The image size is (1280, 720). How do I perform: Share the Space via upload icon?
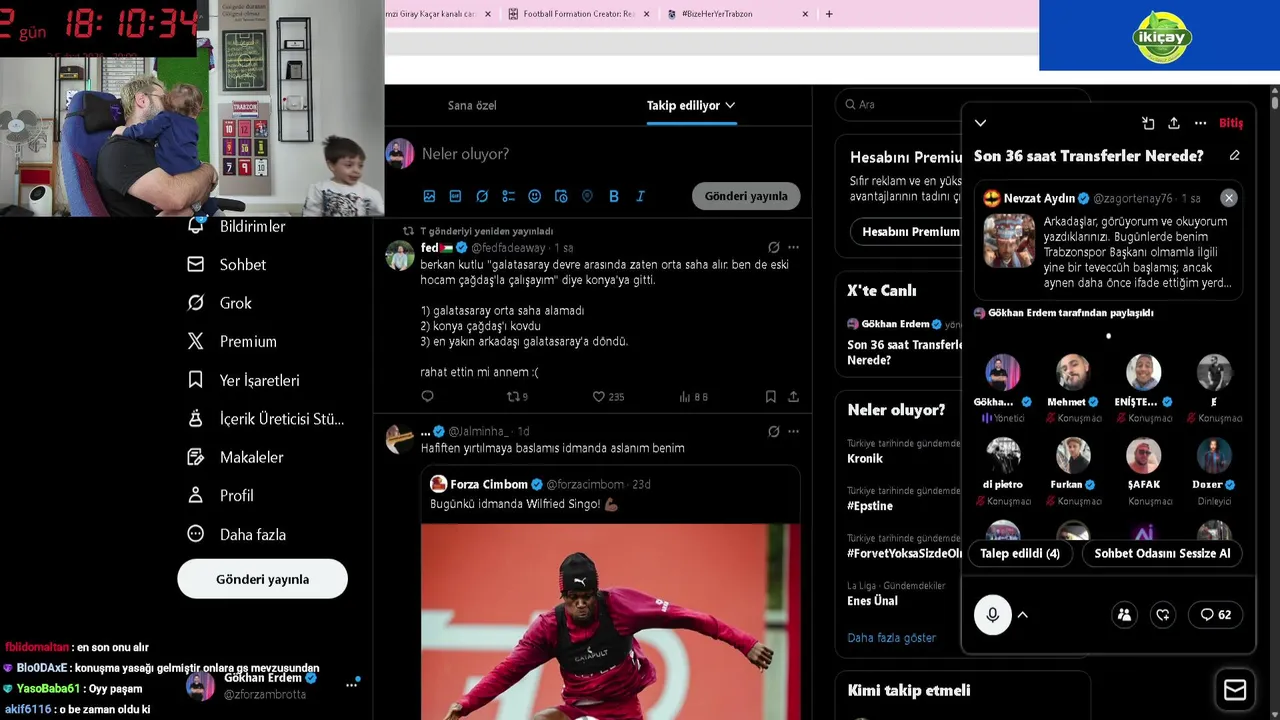point(1174,123)
